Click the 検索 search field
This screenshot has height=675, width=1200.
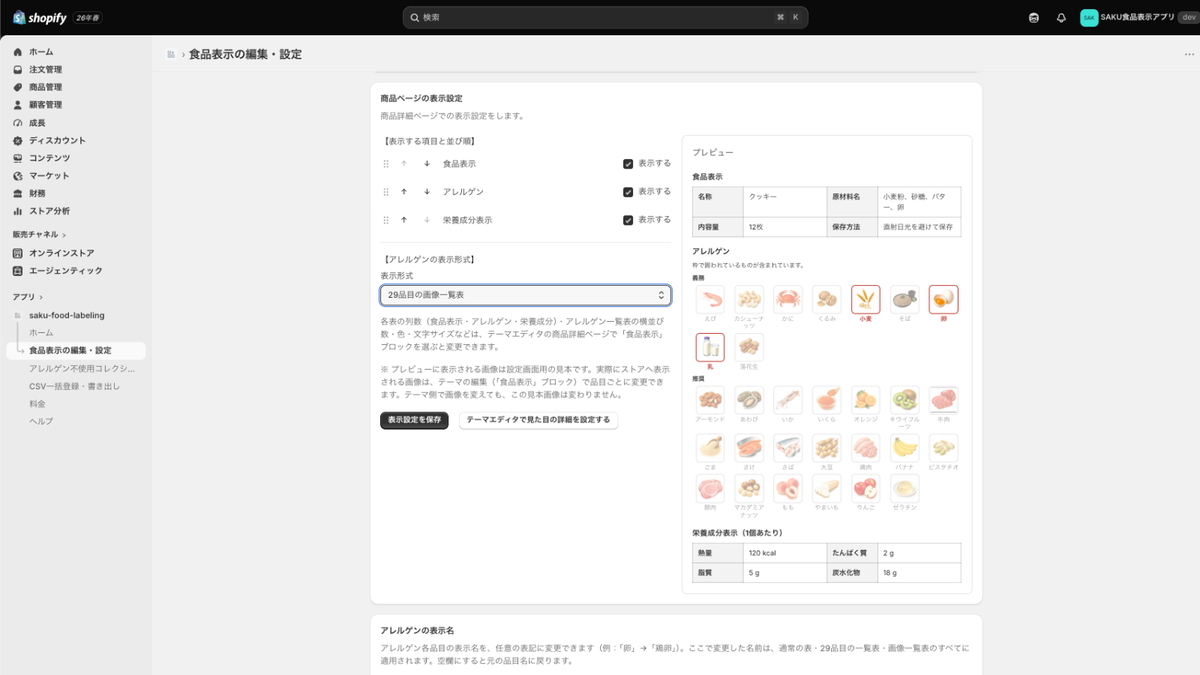(x=605, y=17)
